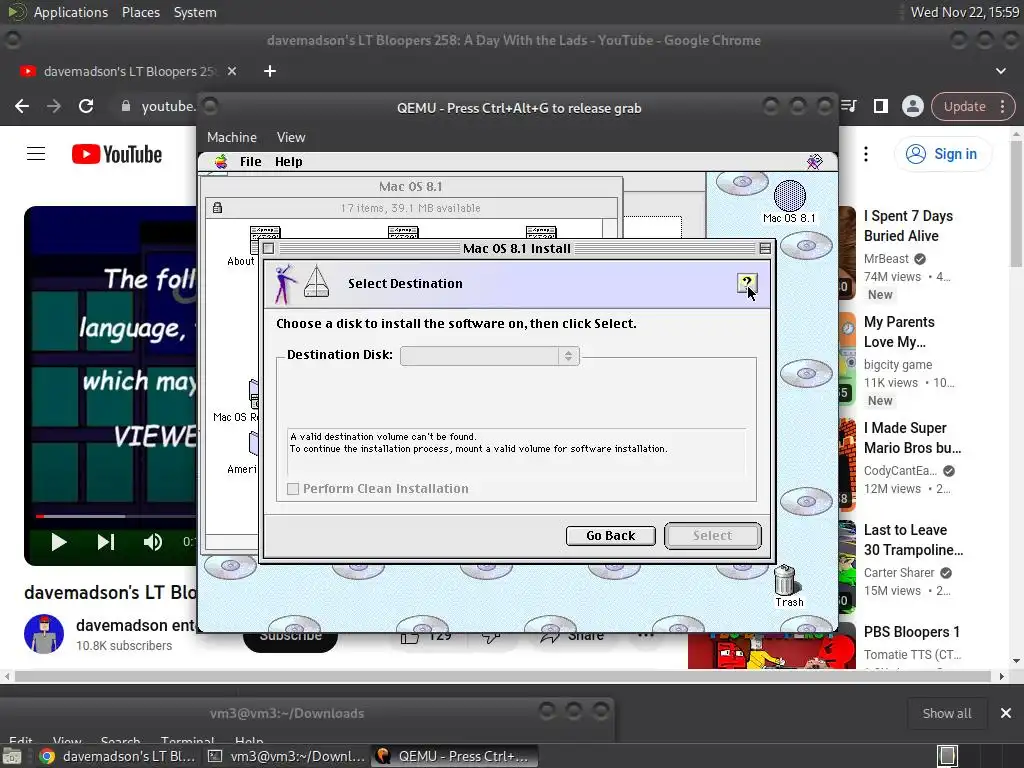
Task: Open Chrome Update menu dots
Action: click(x=1002, y=106)
